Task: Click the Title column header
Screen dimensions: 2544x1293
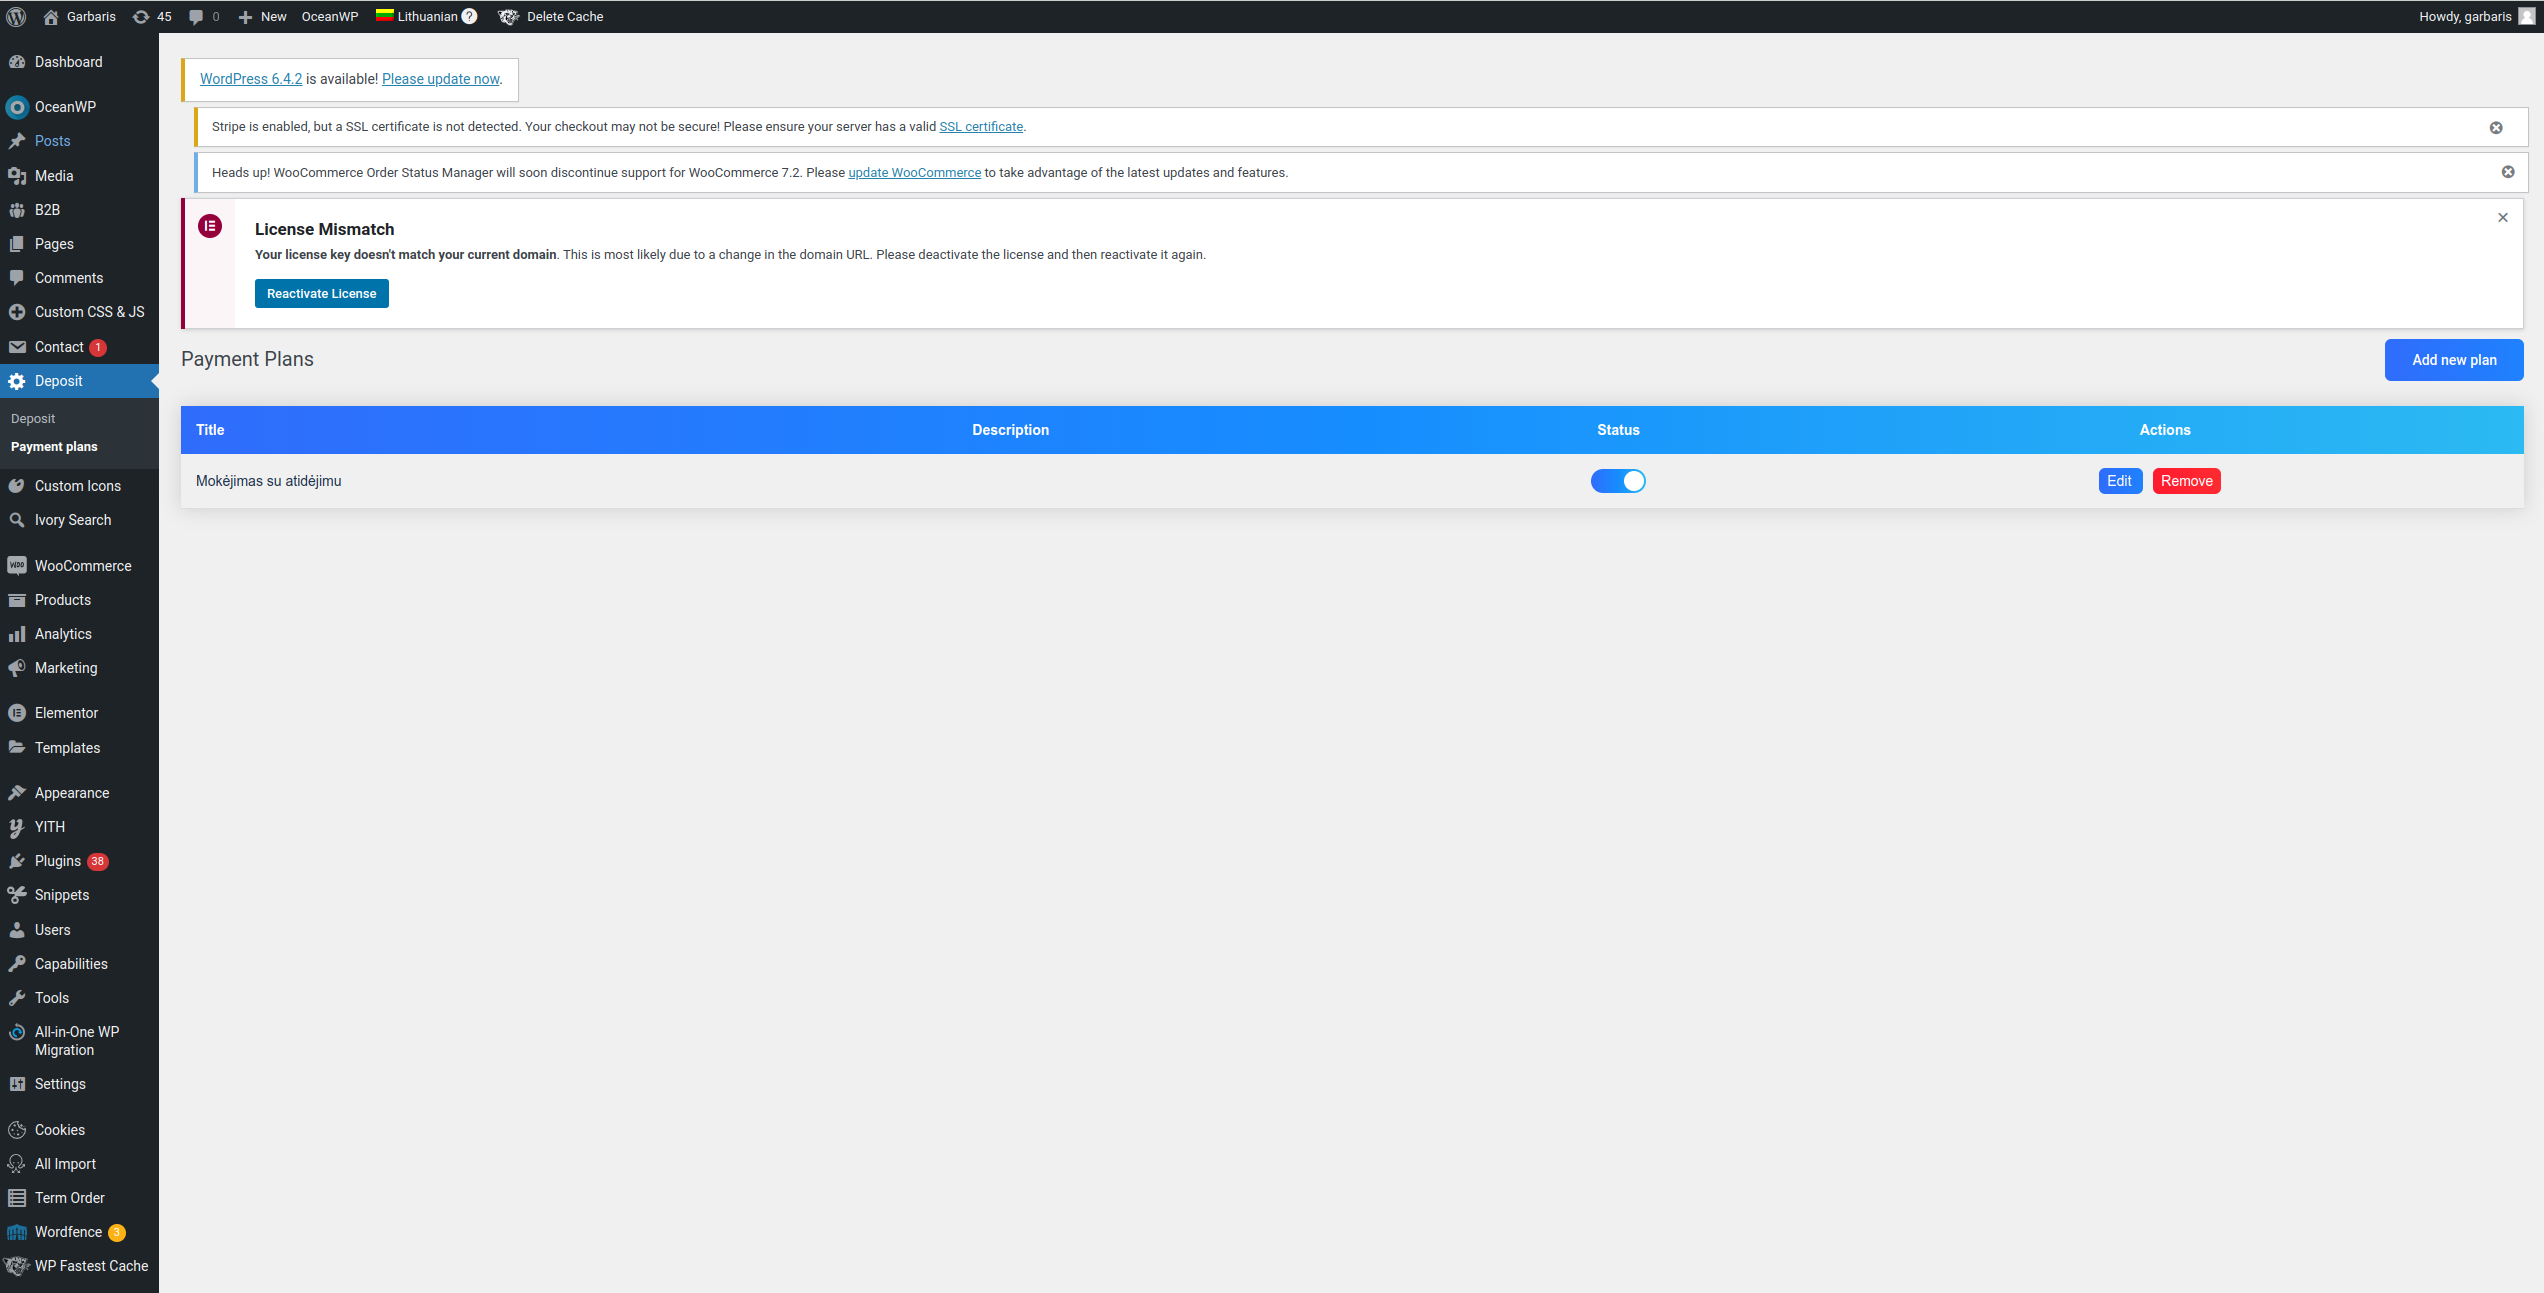Action: click(x=210, y=430)
